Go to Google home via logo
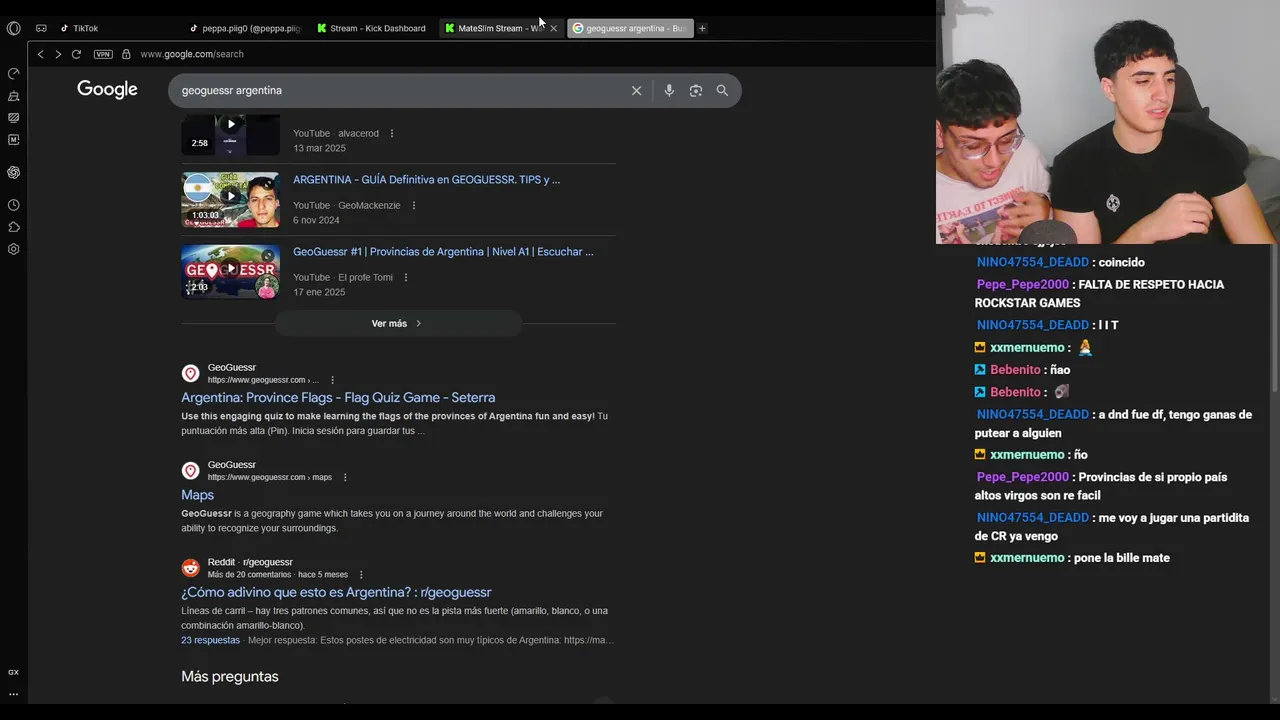 click(107, 90)
